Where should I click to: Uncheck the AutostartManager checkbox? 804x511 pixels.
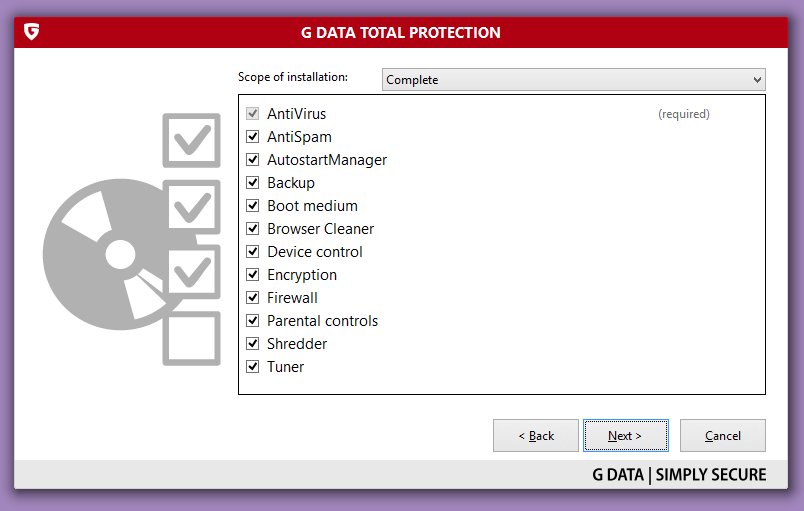tap(253, 160)
